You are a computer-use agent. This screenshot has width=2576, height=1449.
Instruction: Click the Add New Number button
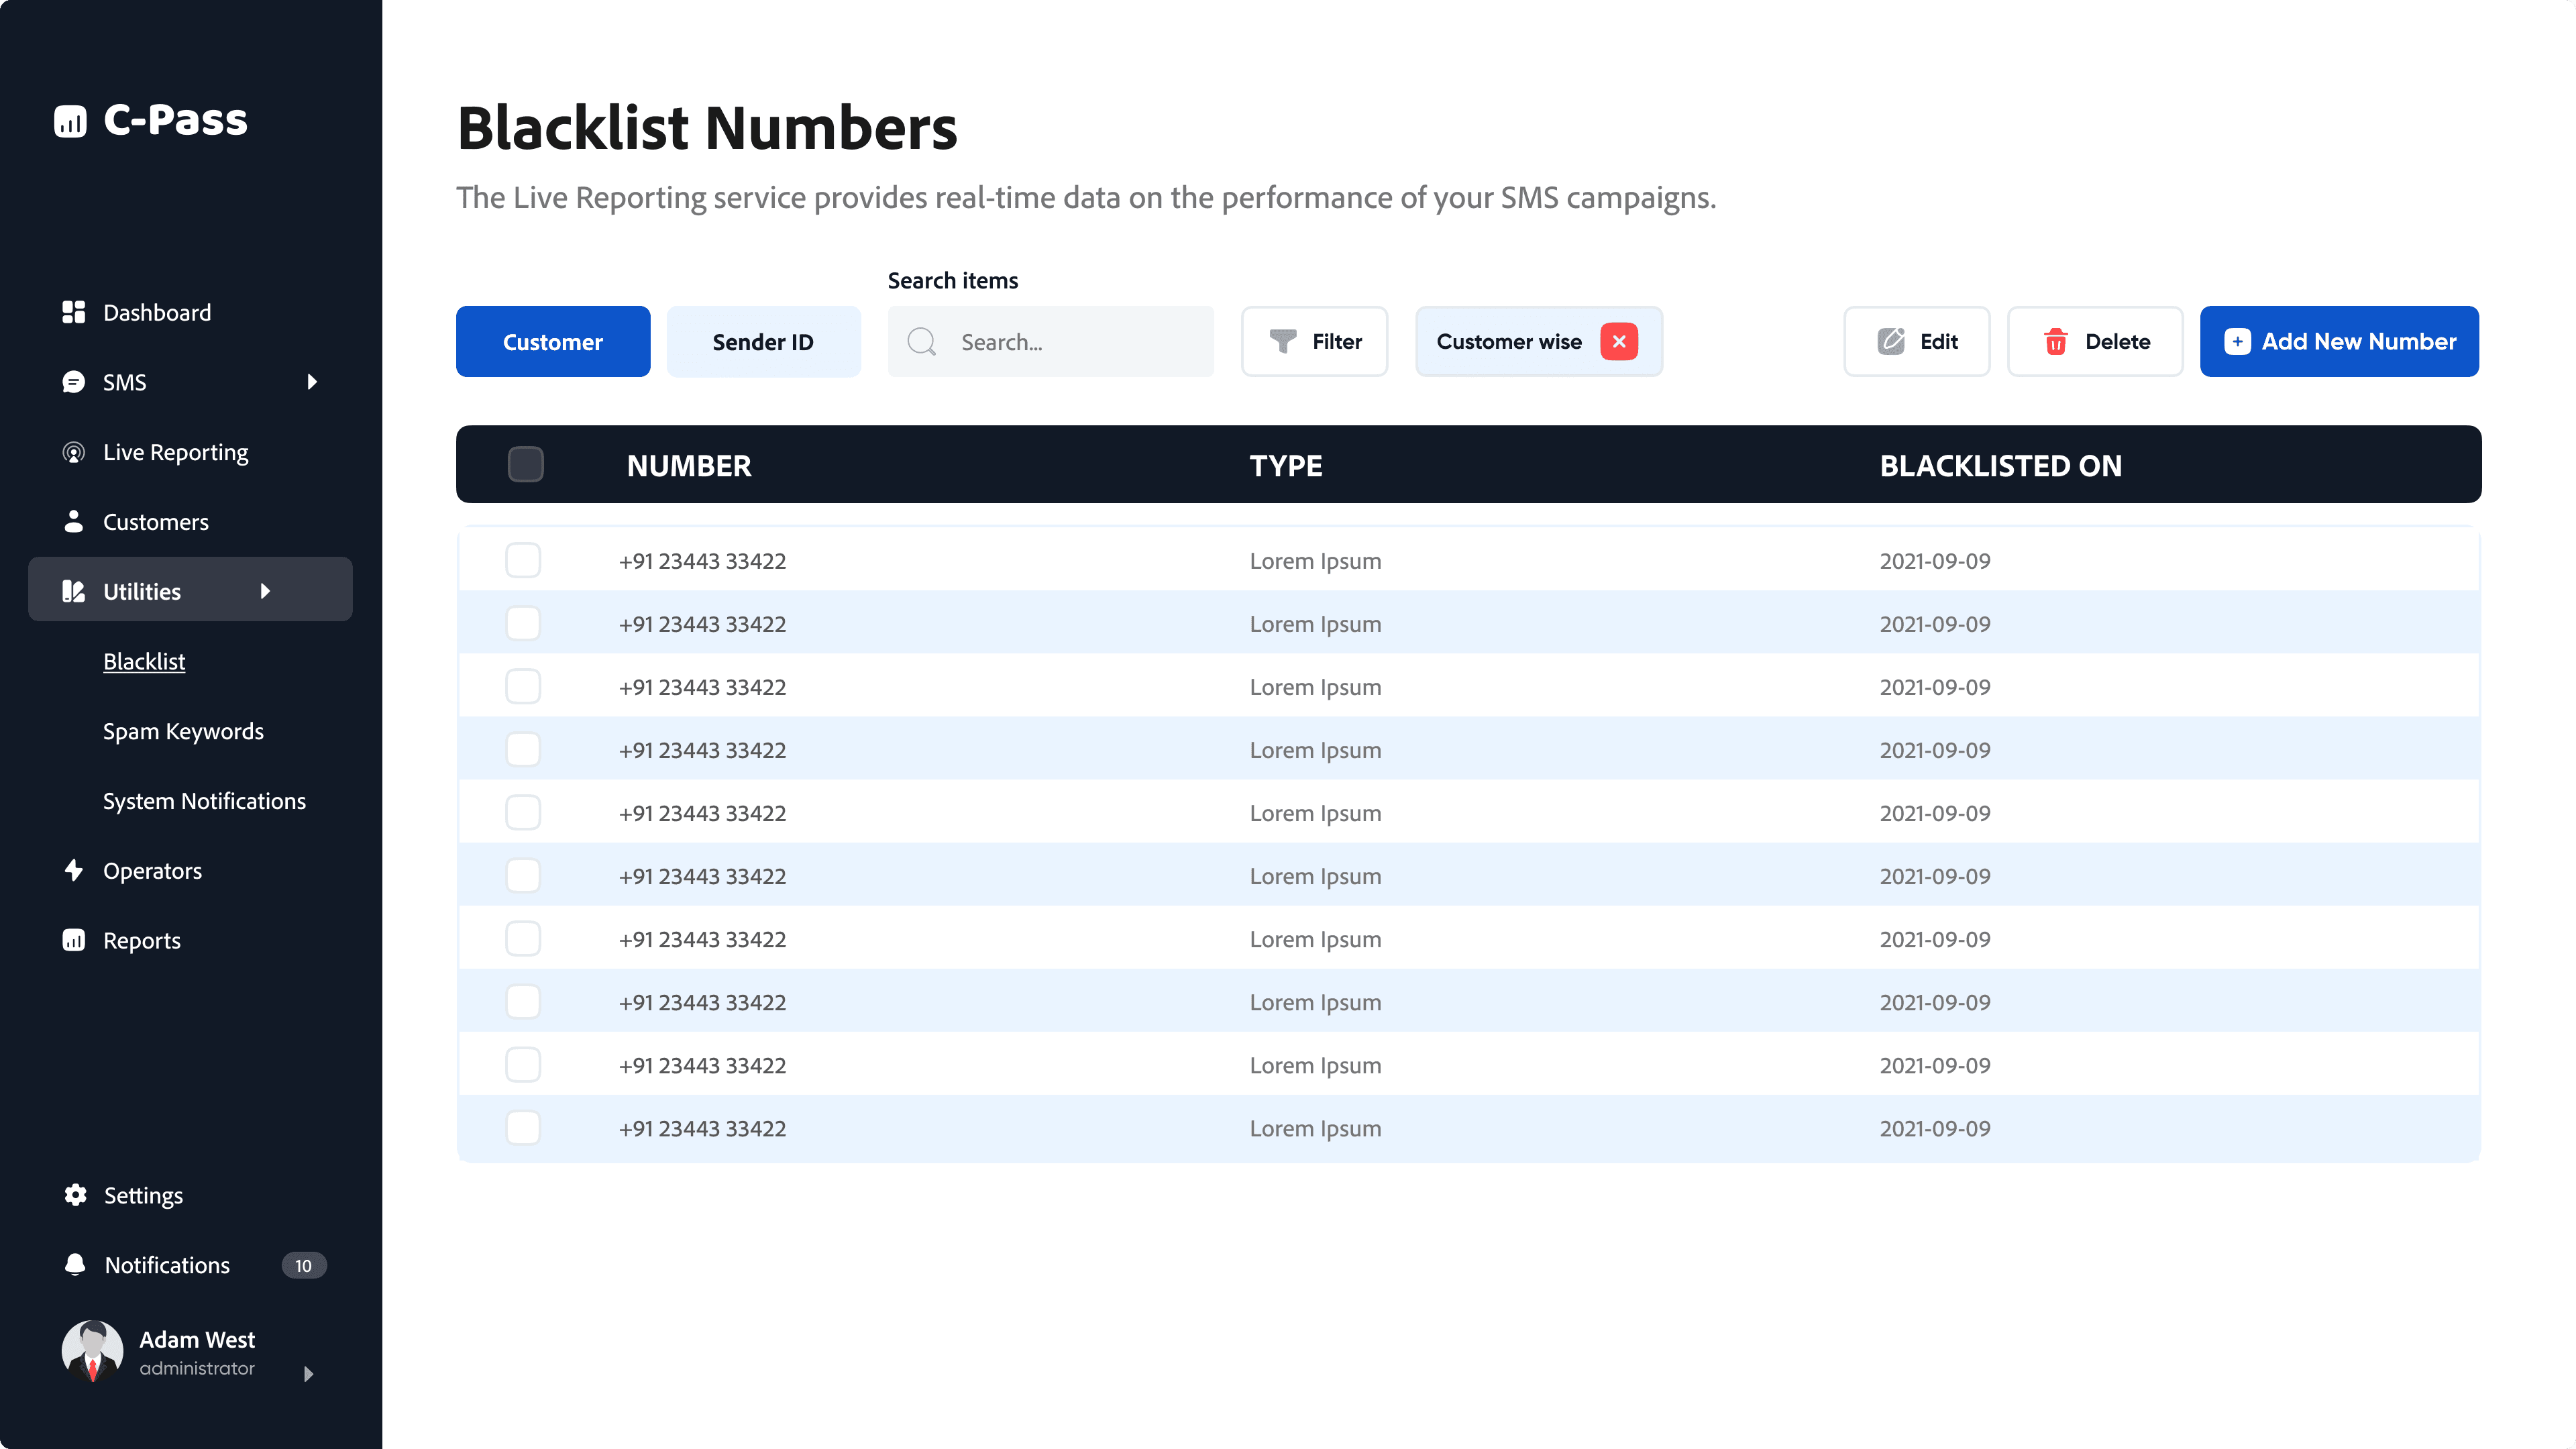tap(2338, 342)
